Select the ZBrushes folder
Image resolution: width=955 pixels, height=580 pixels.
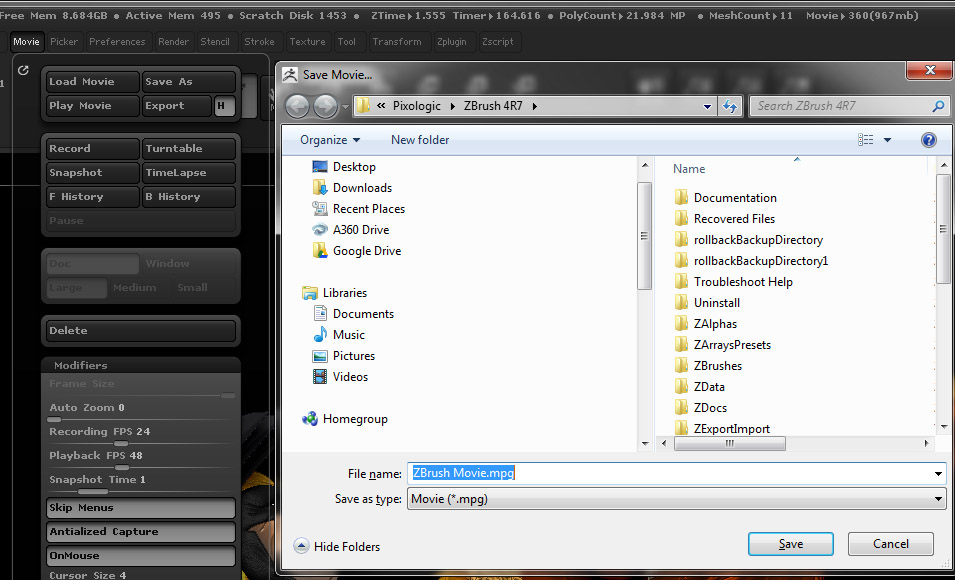708,366
